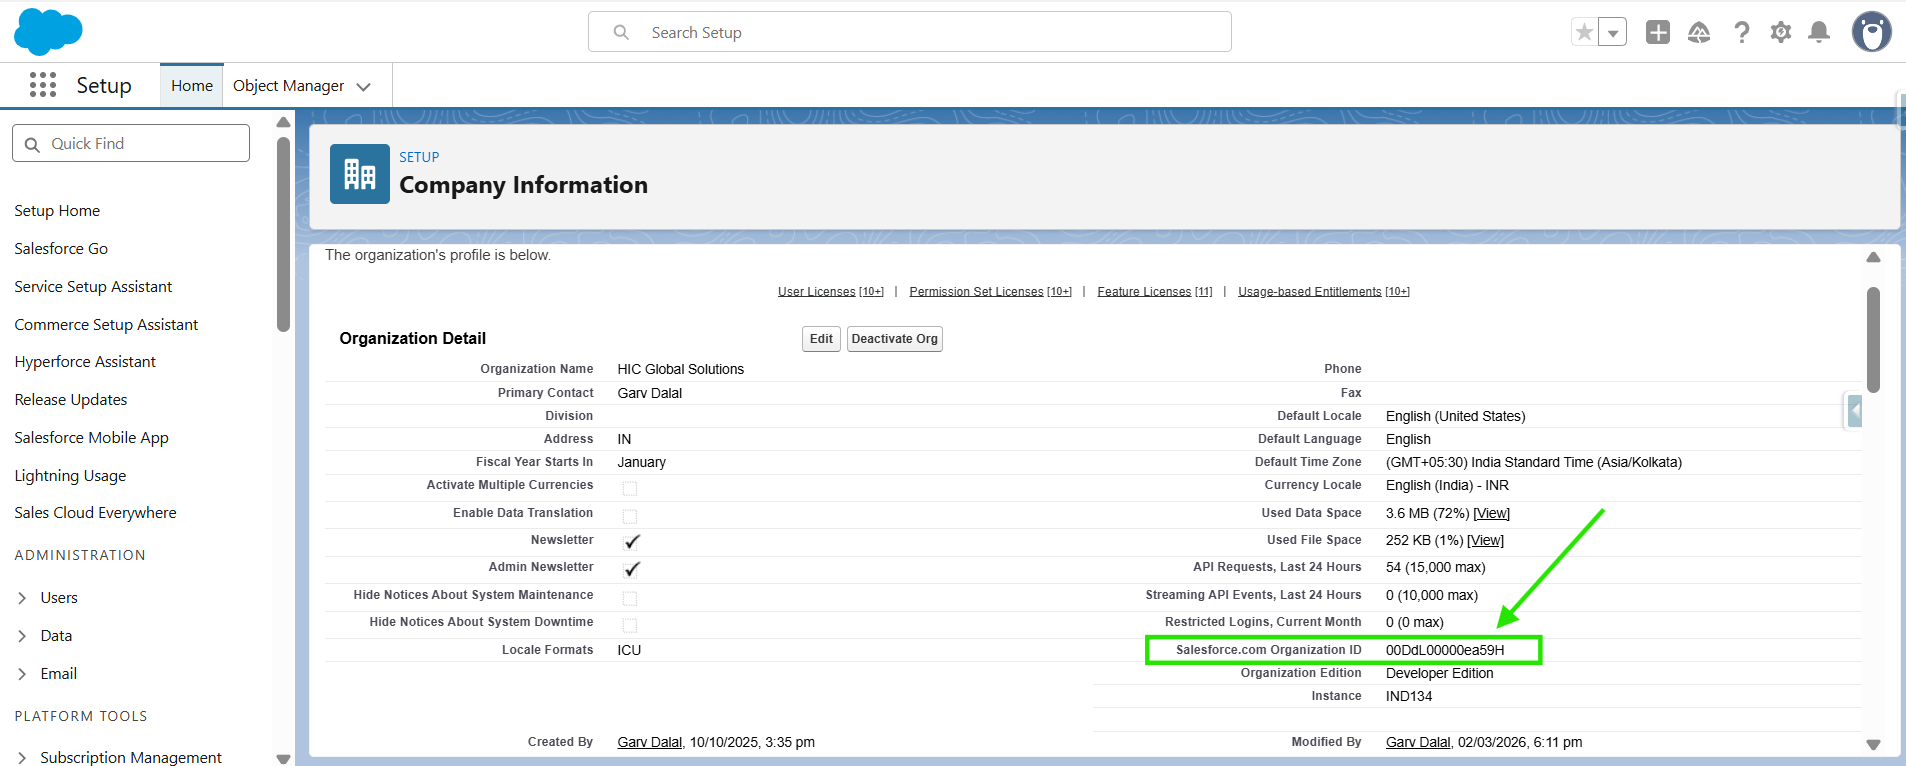Image resolution: width=1906 pixels, height=766 pixels.
Task: Open the user profile avatar
Action: 1870,32
